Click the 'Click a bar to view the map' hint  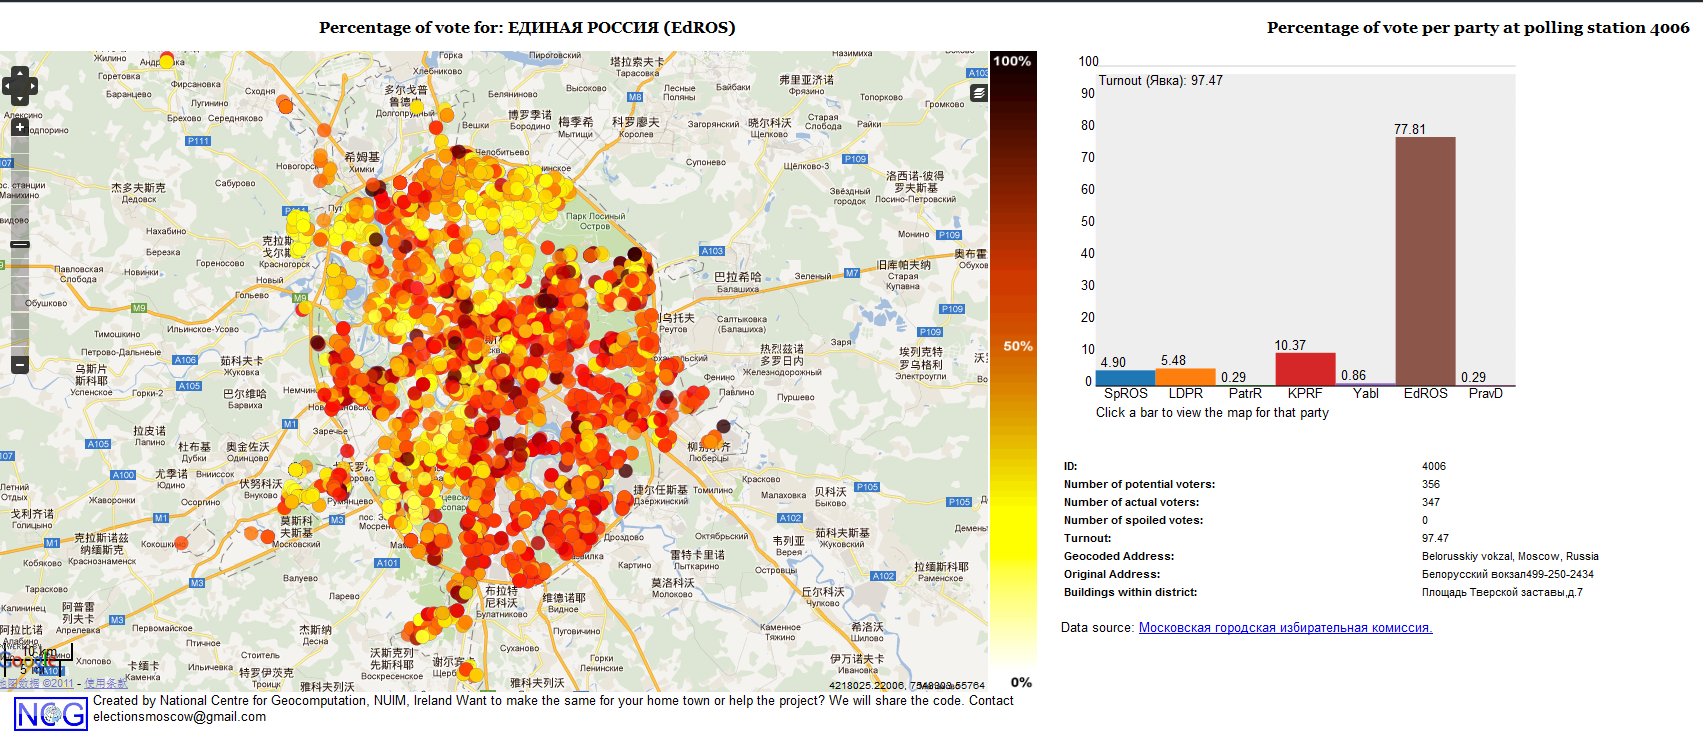[x=1212, y=413]
